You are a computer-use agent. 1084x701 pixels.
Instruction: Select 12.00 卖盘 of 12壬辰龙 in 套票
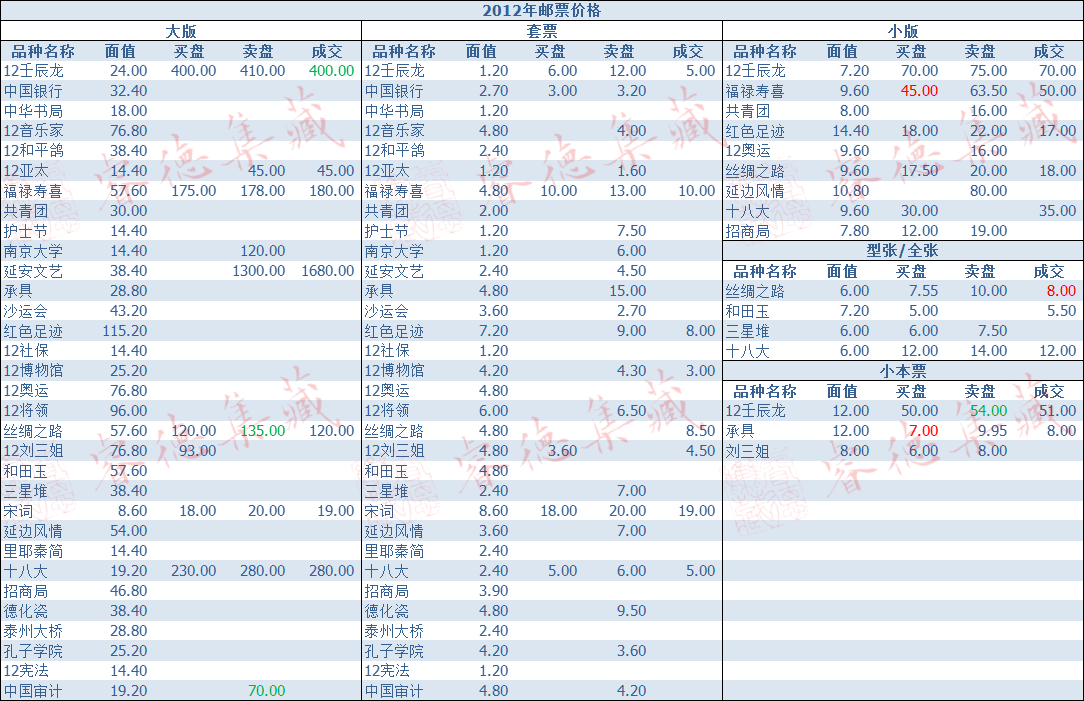click(628, 71)
